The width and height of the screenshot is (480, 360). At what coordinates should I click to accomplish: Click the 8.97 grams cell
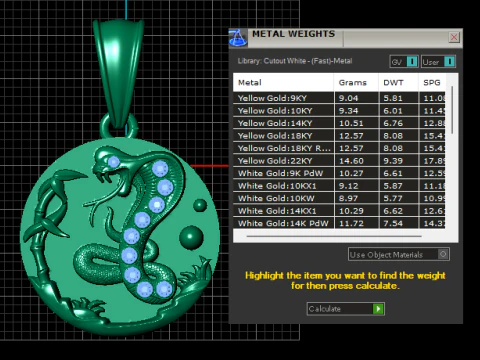(356, 198)
